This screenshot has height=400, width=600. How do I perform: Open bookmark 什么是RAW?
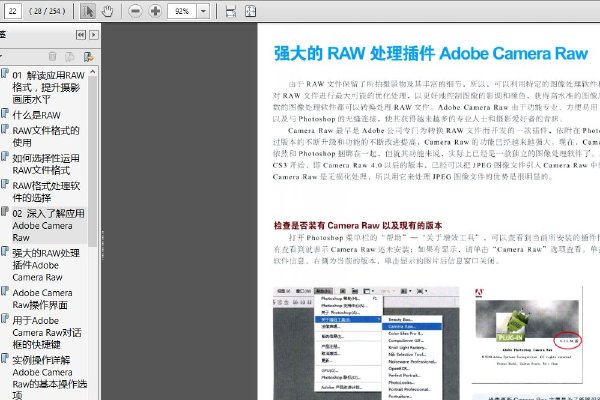tap(36, 115)
